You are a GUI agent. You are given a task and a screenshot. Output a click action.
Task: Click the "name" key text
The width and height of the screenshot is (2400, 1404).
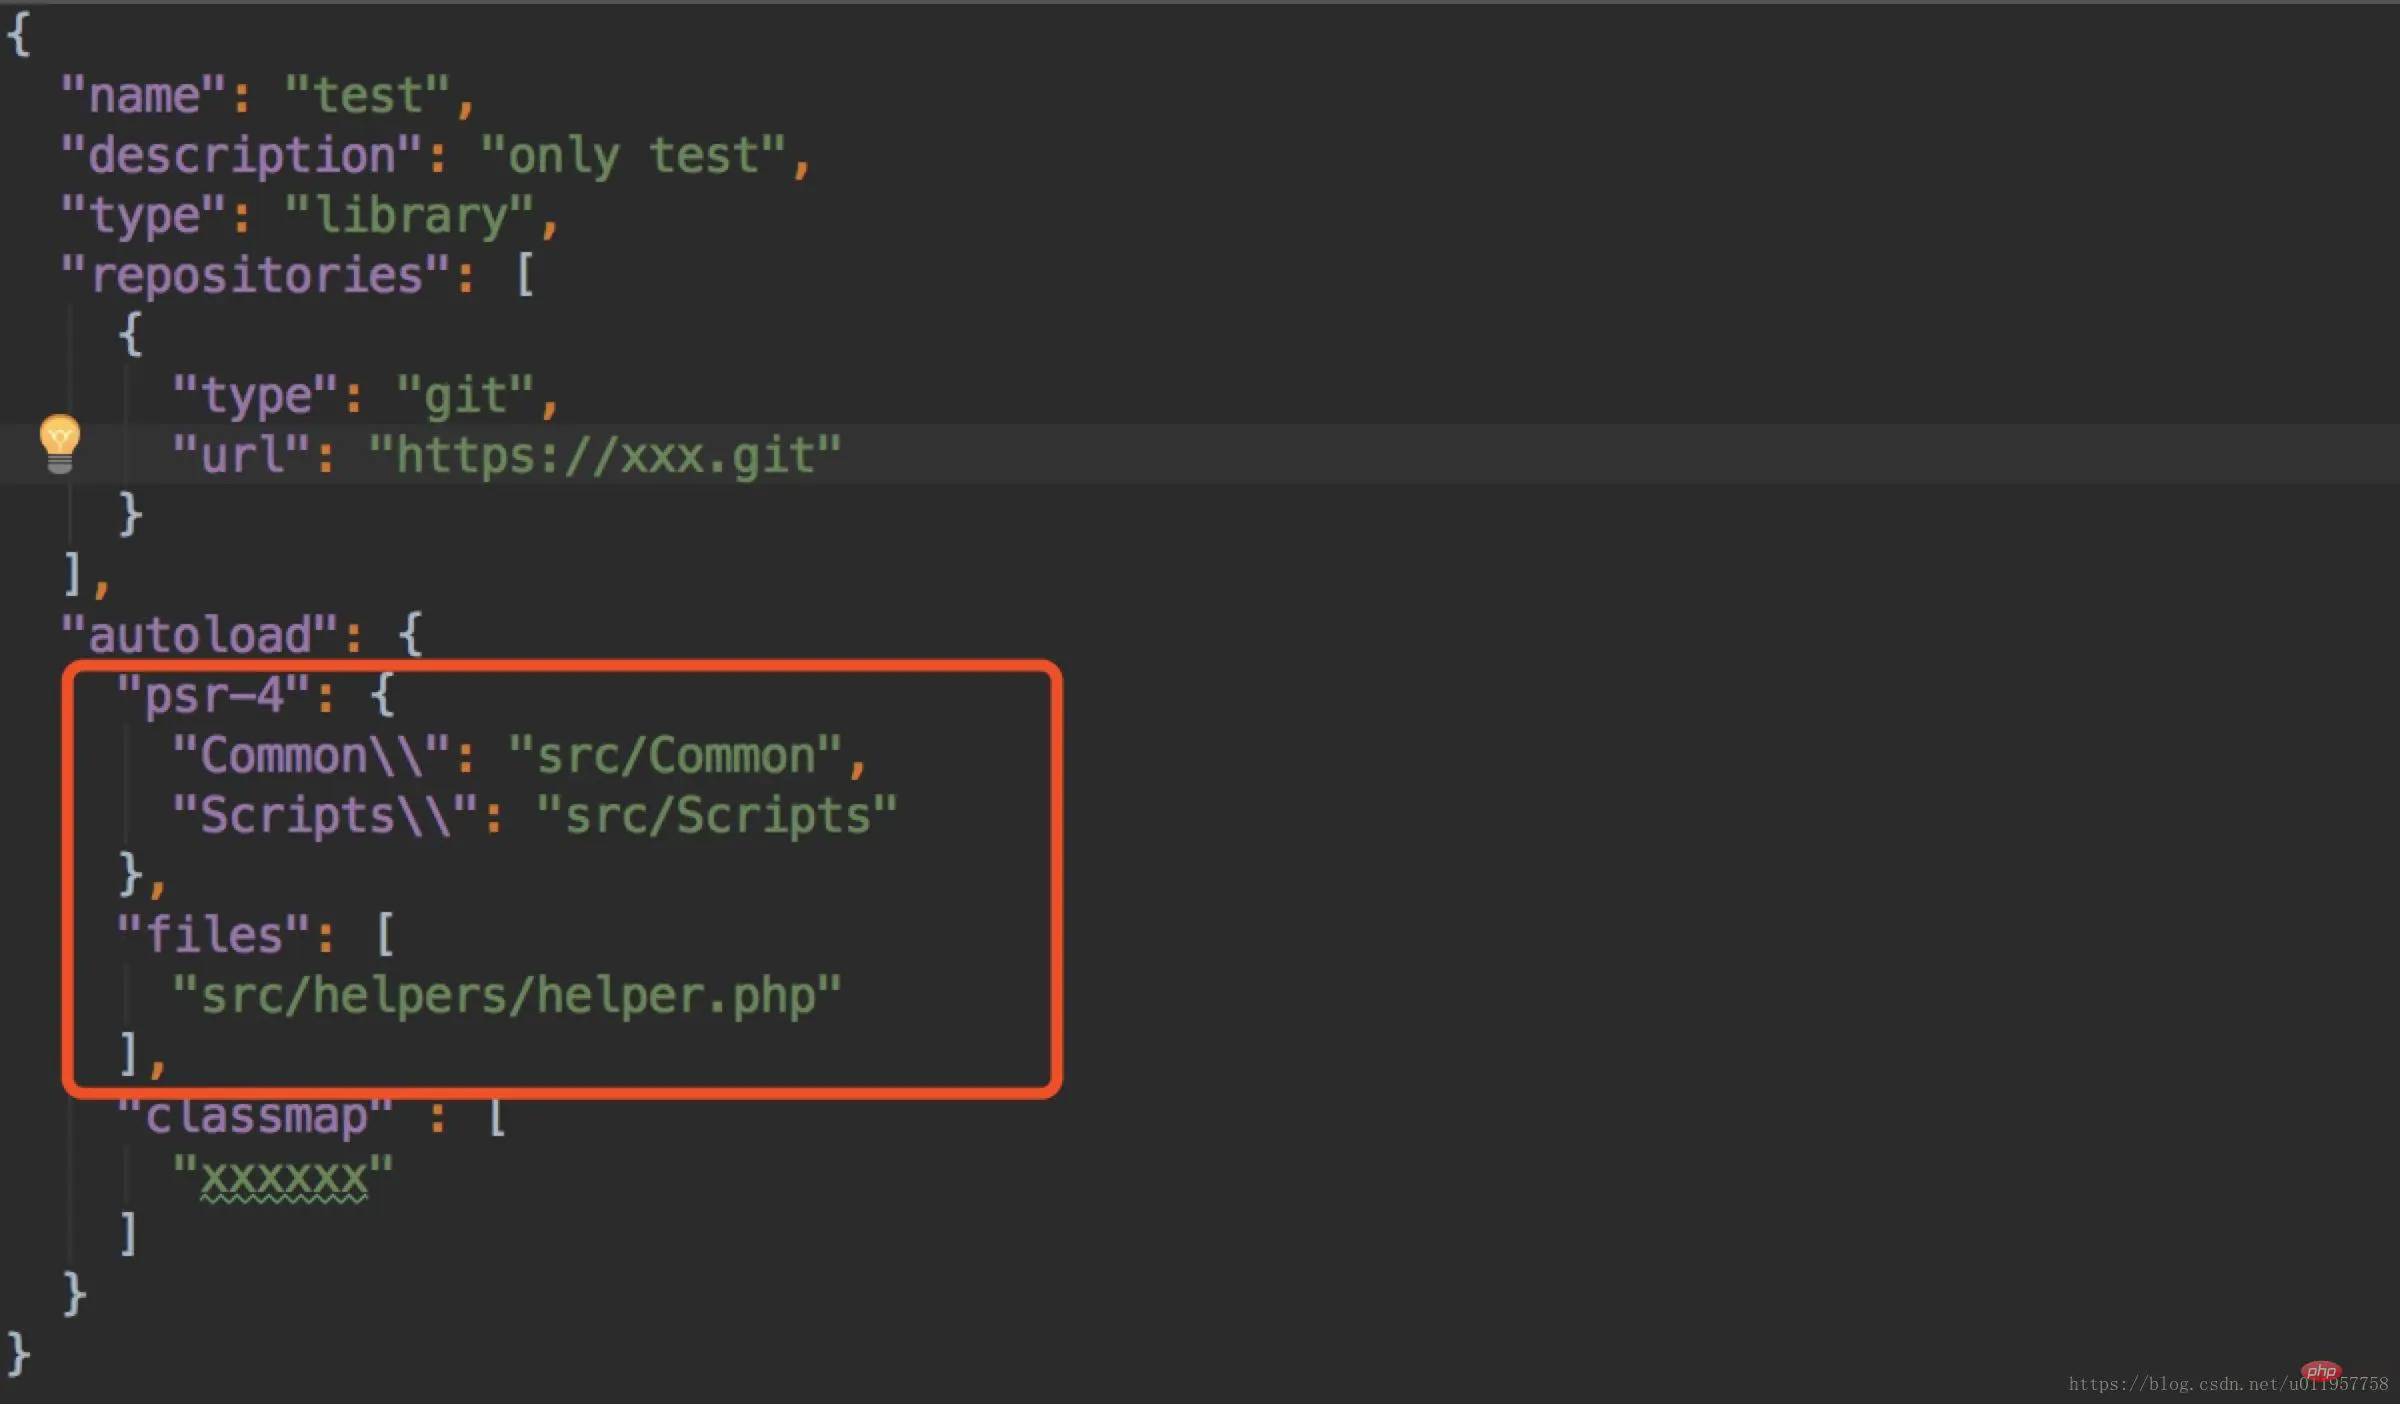pos(144,95)
